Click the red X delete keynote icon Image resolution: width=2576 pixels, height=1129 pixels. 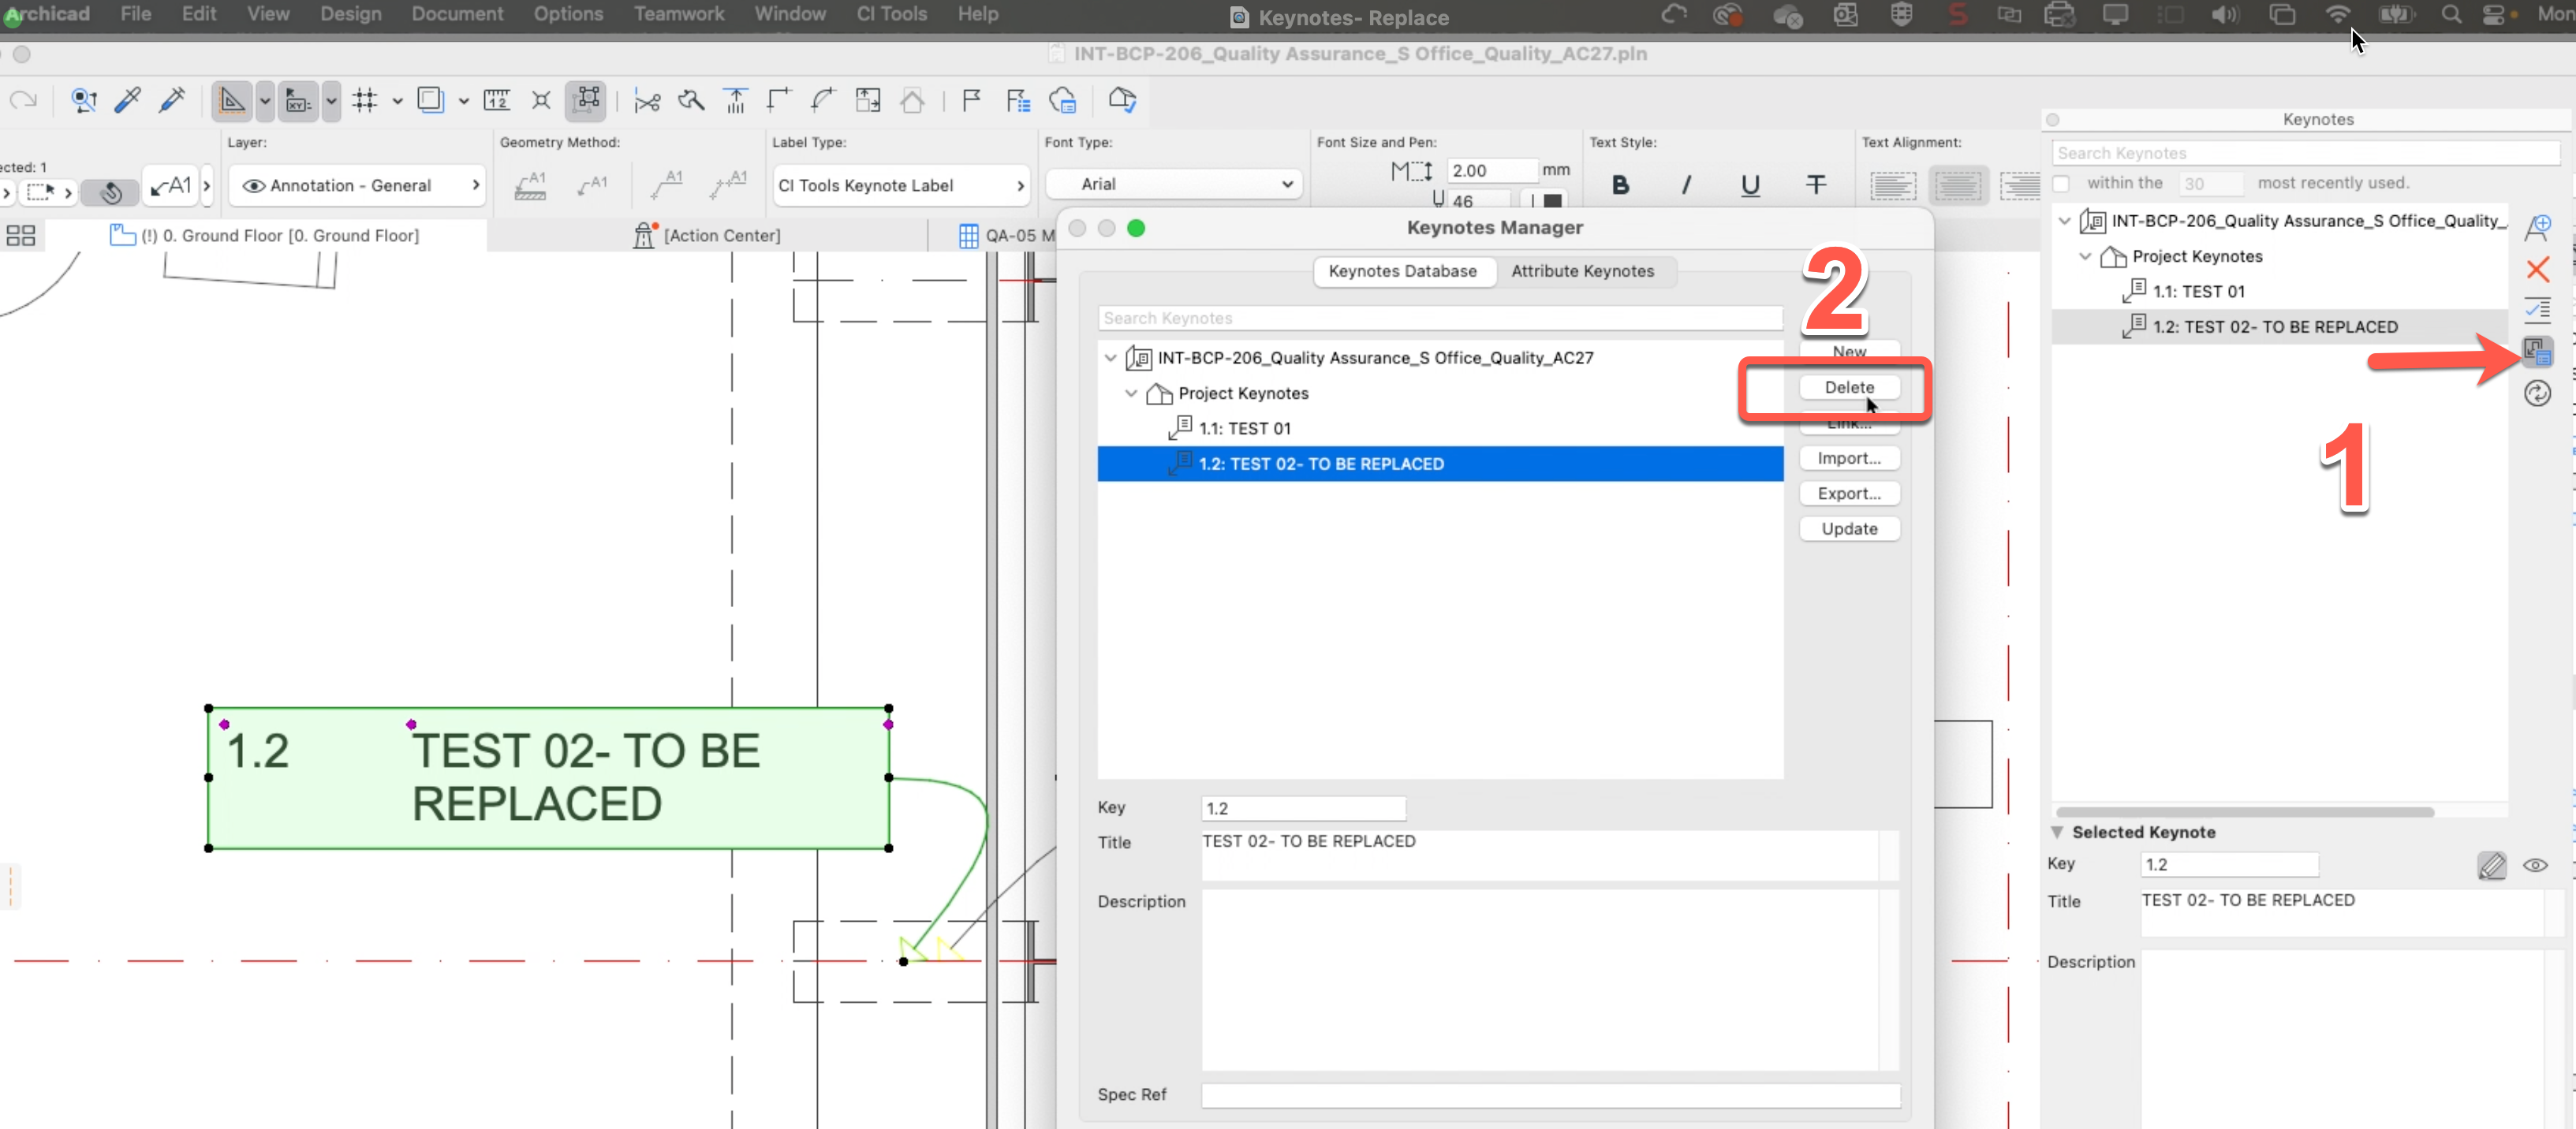click(x=2537, y=269)
